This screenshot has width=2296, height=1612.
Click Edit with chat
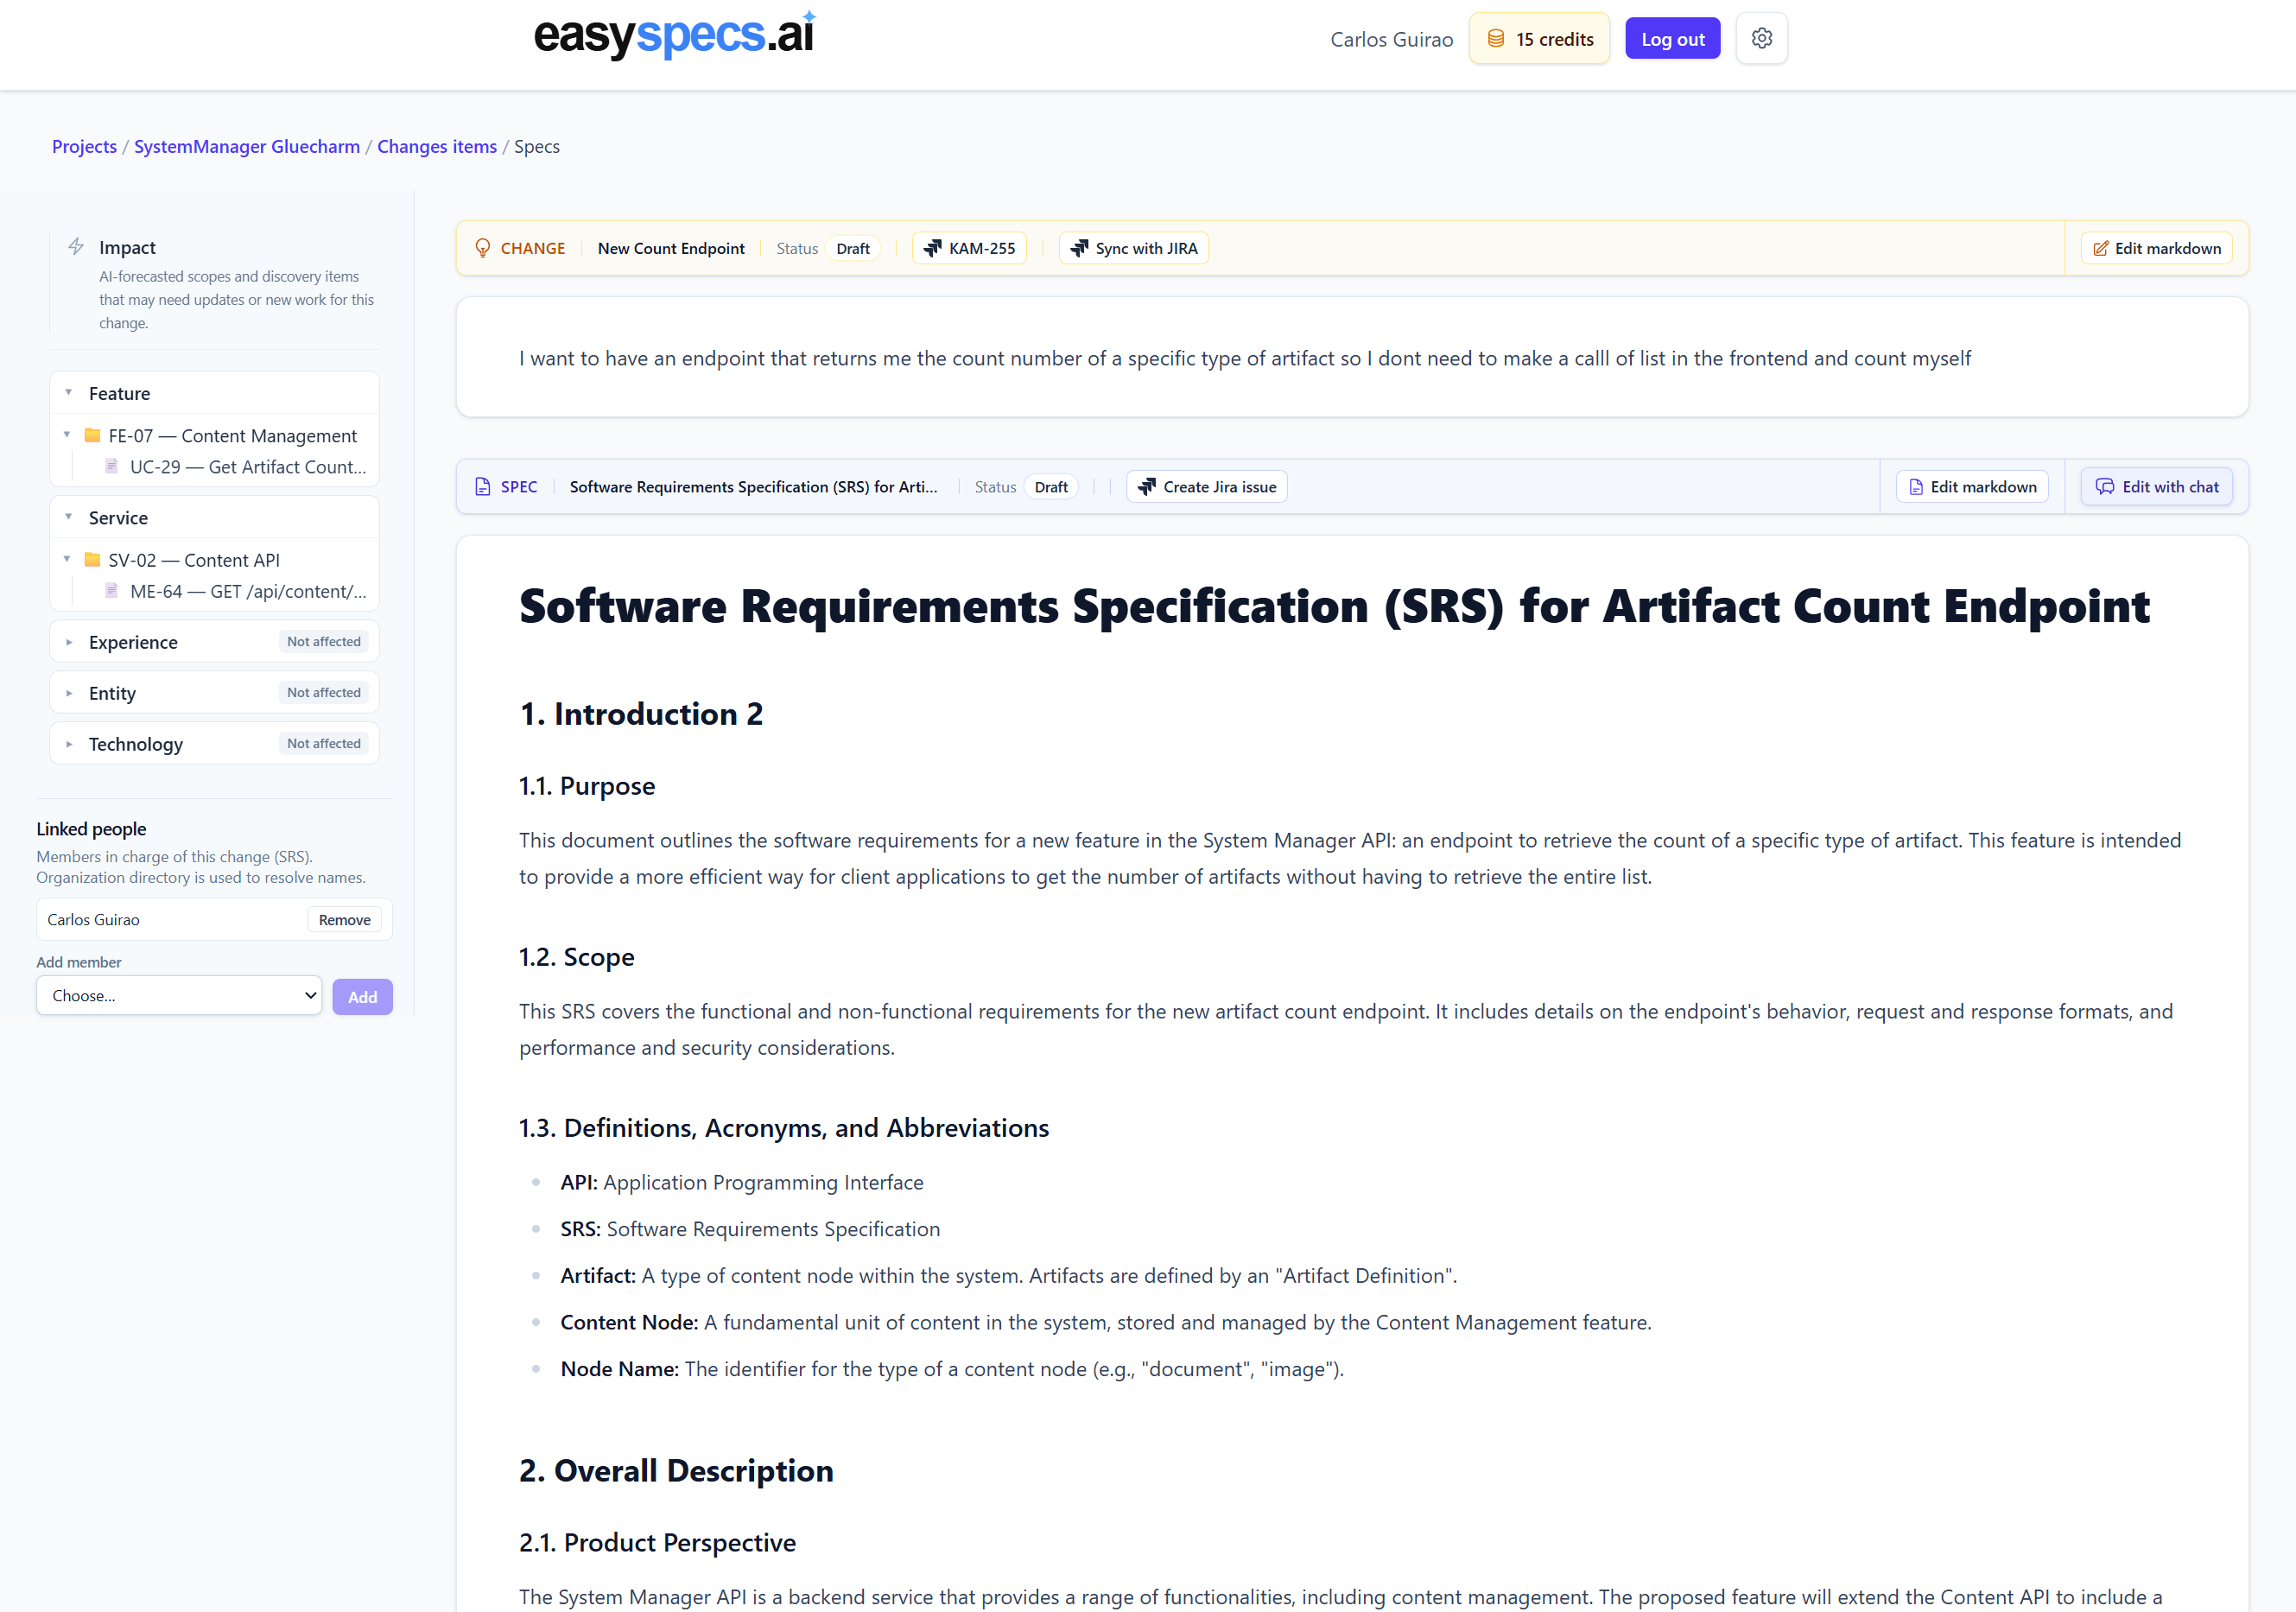2156,487
